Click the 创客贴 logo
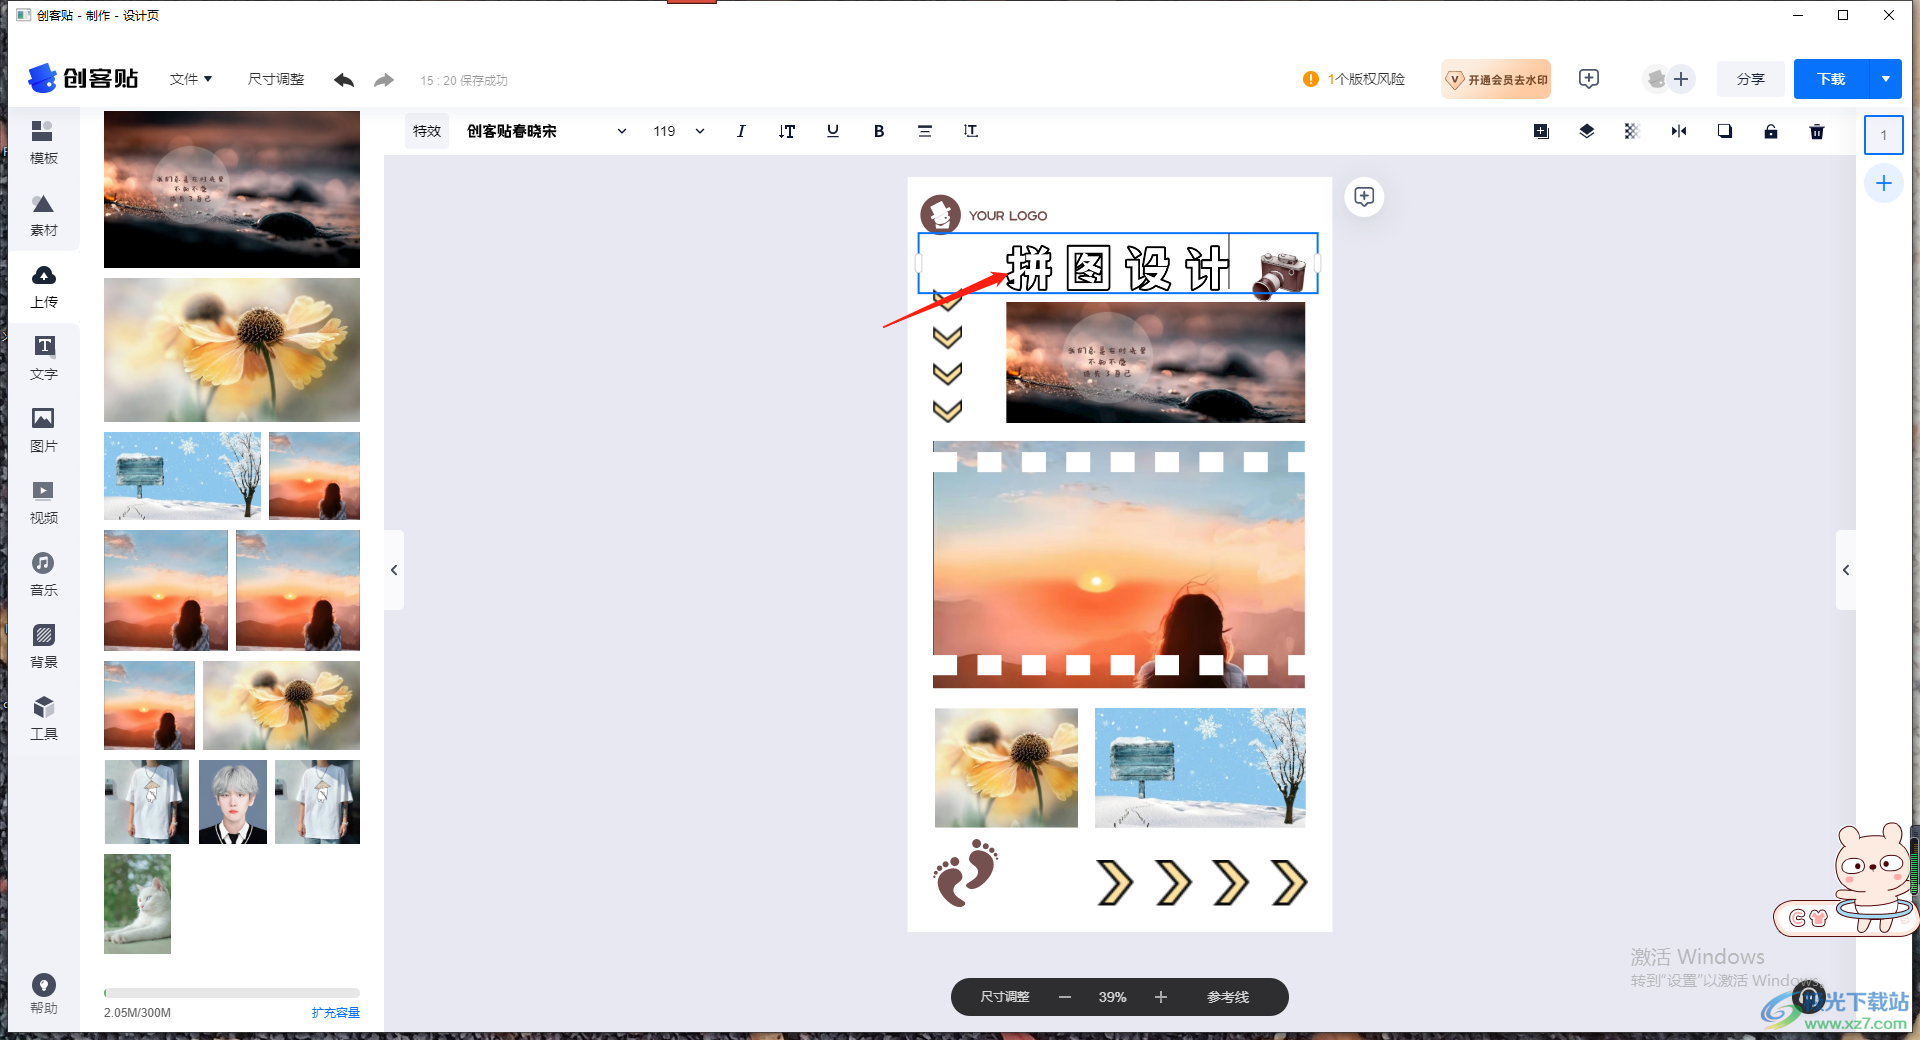1920x1040 pixels. coord(83,78)
